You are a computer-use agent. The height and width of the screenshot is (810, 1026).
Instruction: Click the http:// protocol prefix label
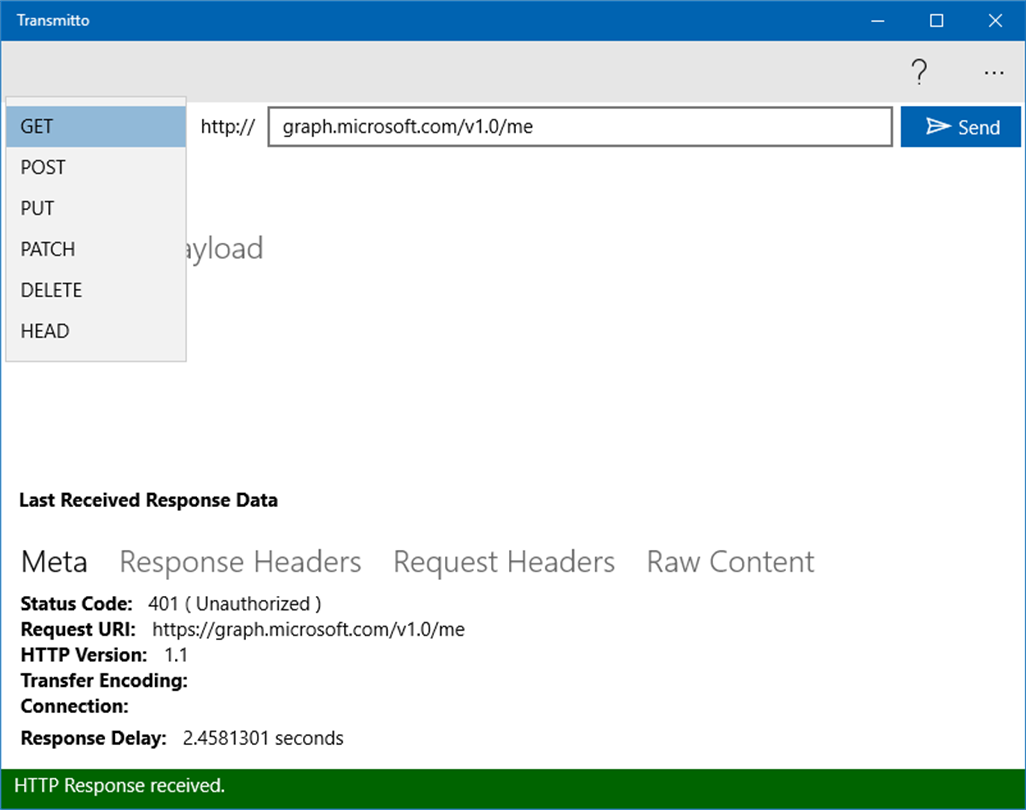[227, 127]
